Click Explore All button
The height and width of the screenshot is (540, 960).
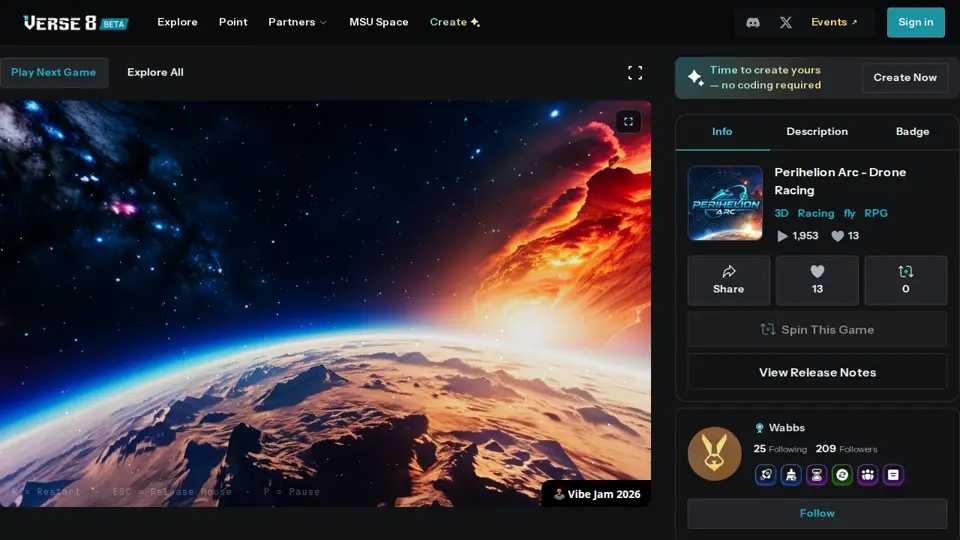pos(155,72)
